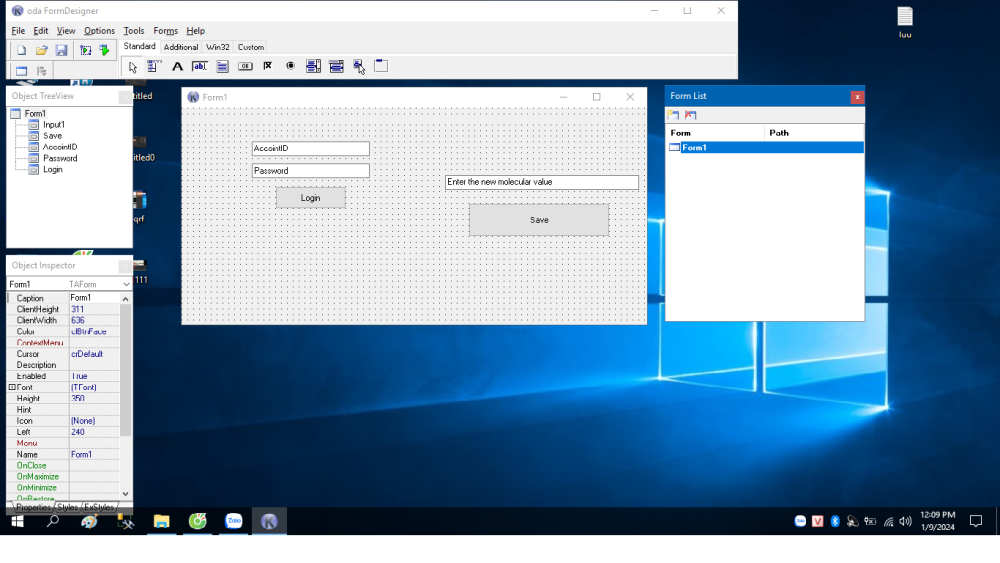Switch to the Standard palette tab
The height and width of the screenshot is (563, 1000).
(140, 47)
